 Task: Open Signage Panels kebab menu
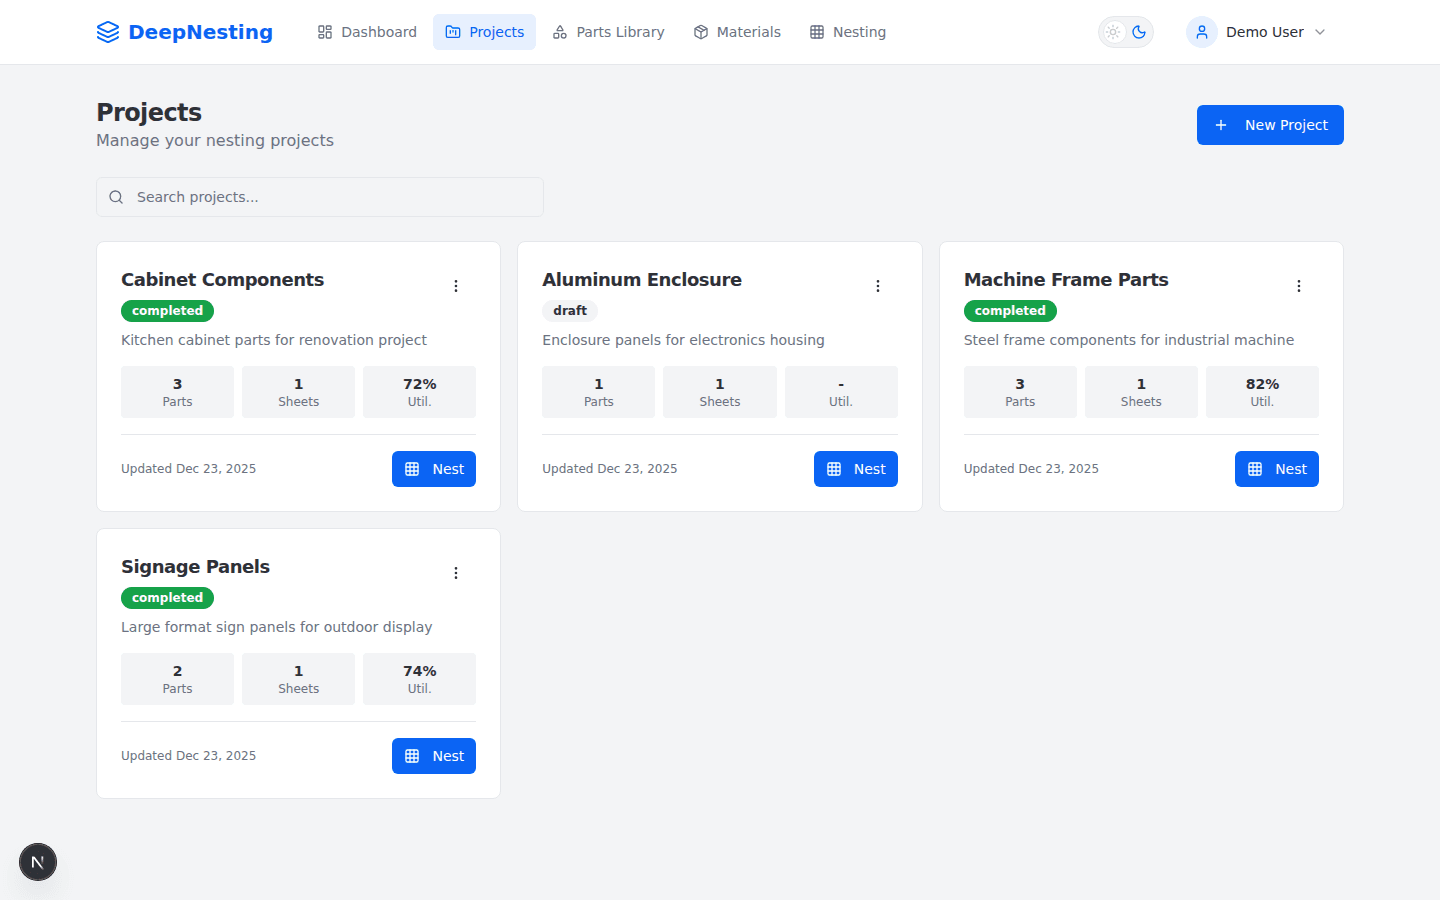(x=456, y=573)
